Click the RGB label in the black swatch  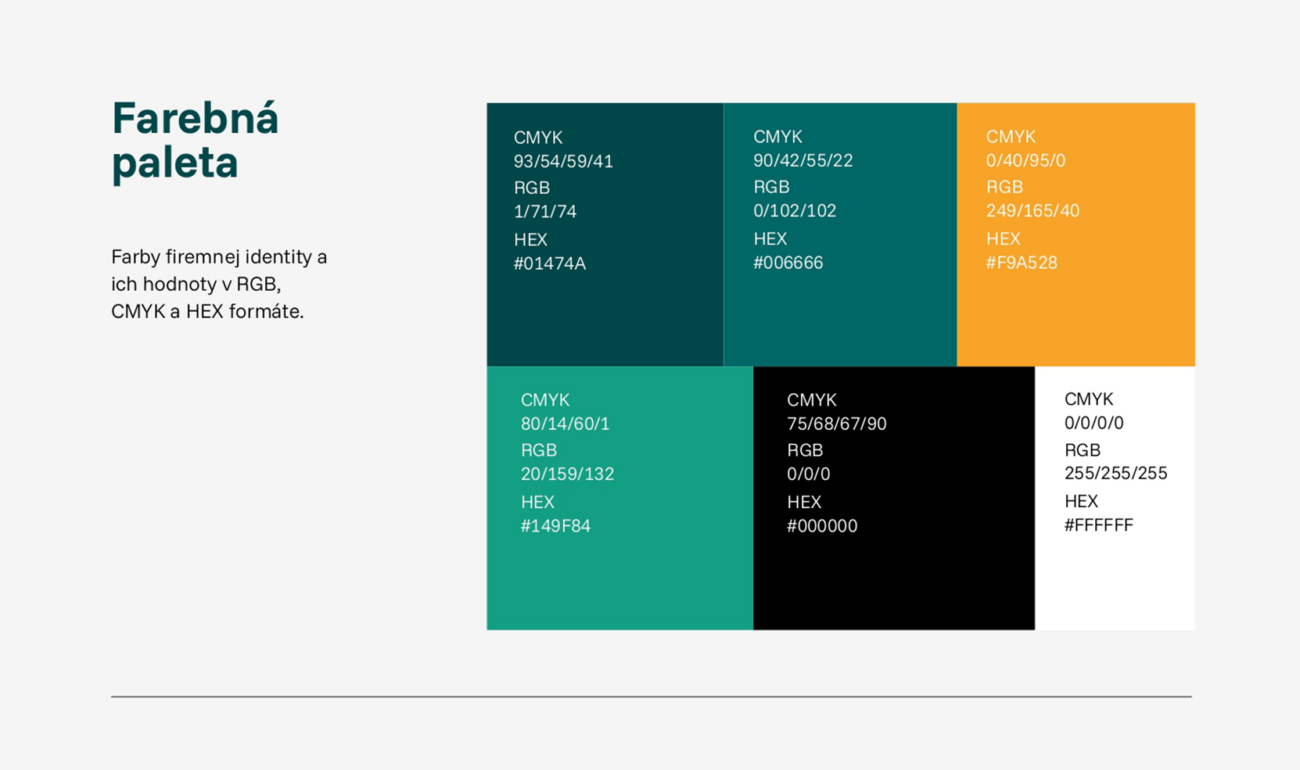pos(805,450)
